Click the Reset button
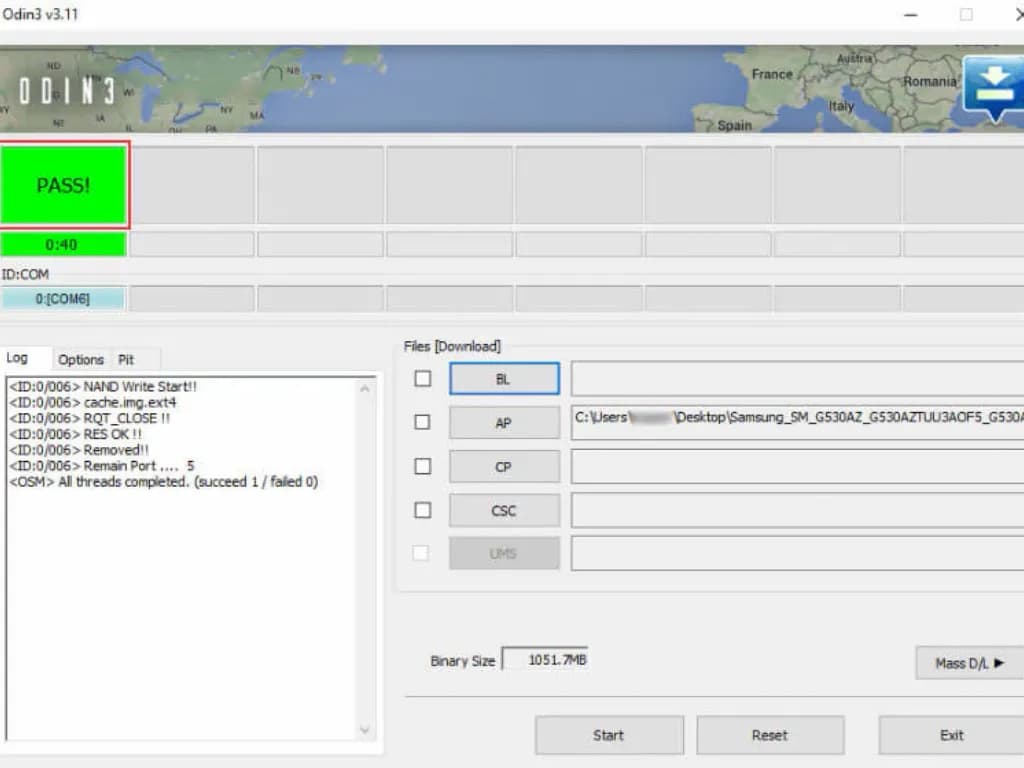1024x768 pixels. coord(770,735)
